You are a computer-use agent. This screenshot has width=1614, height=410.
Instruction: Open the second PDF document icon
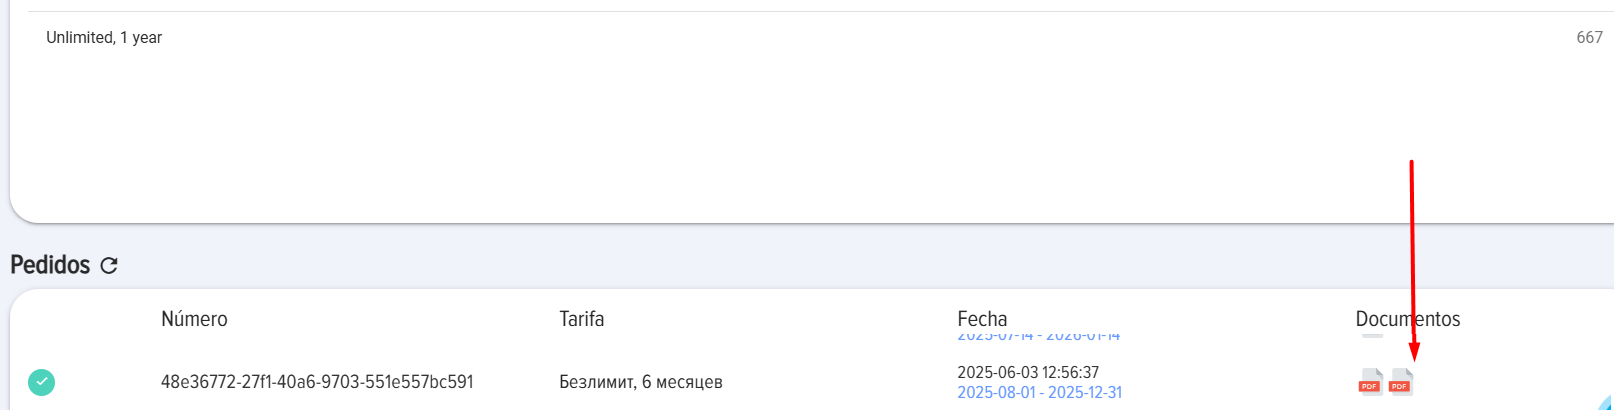click(x=1401, y=382)
